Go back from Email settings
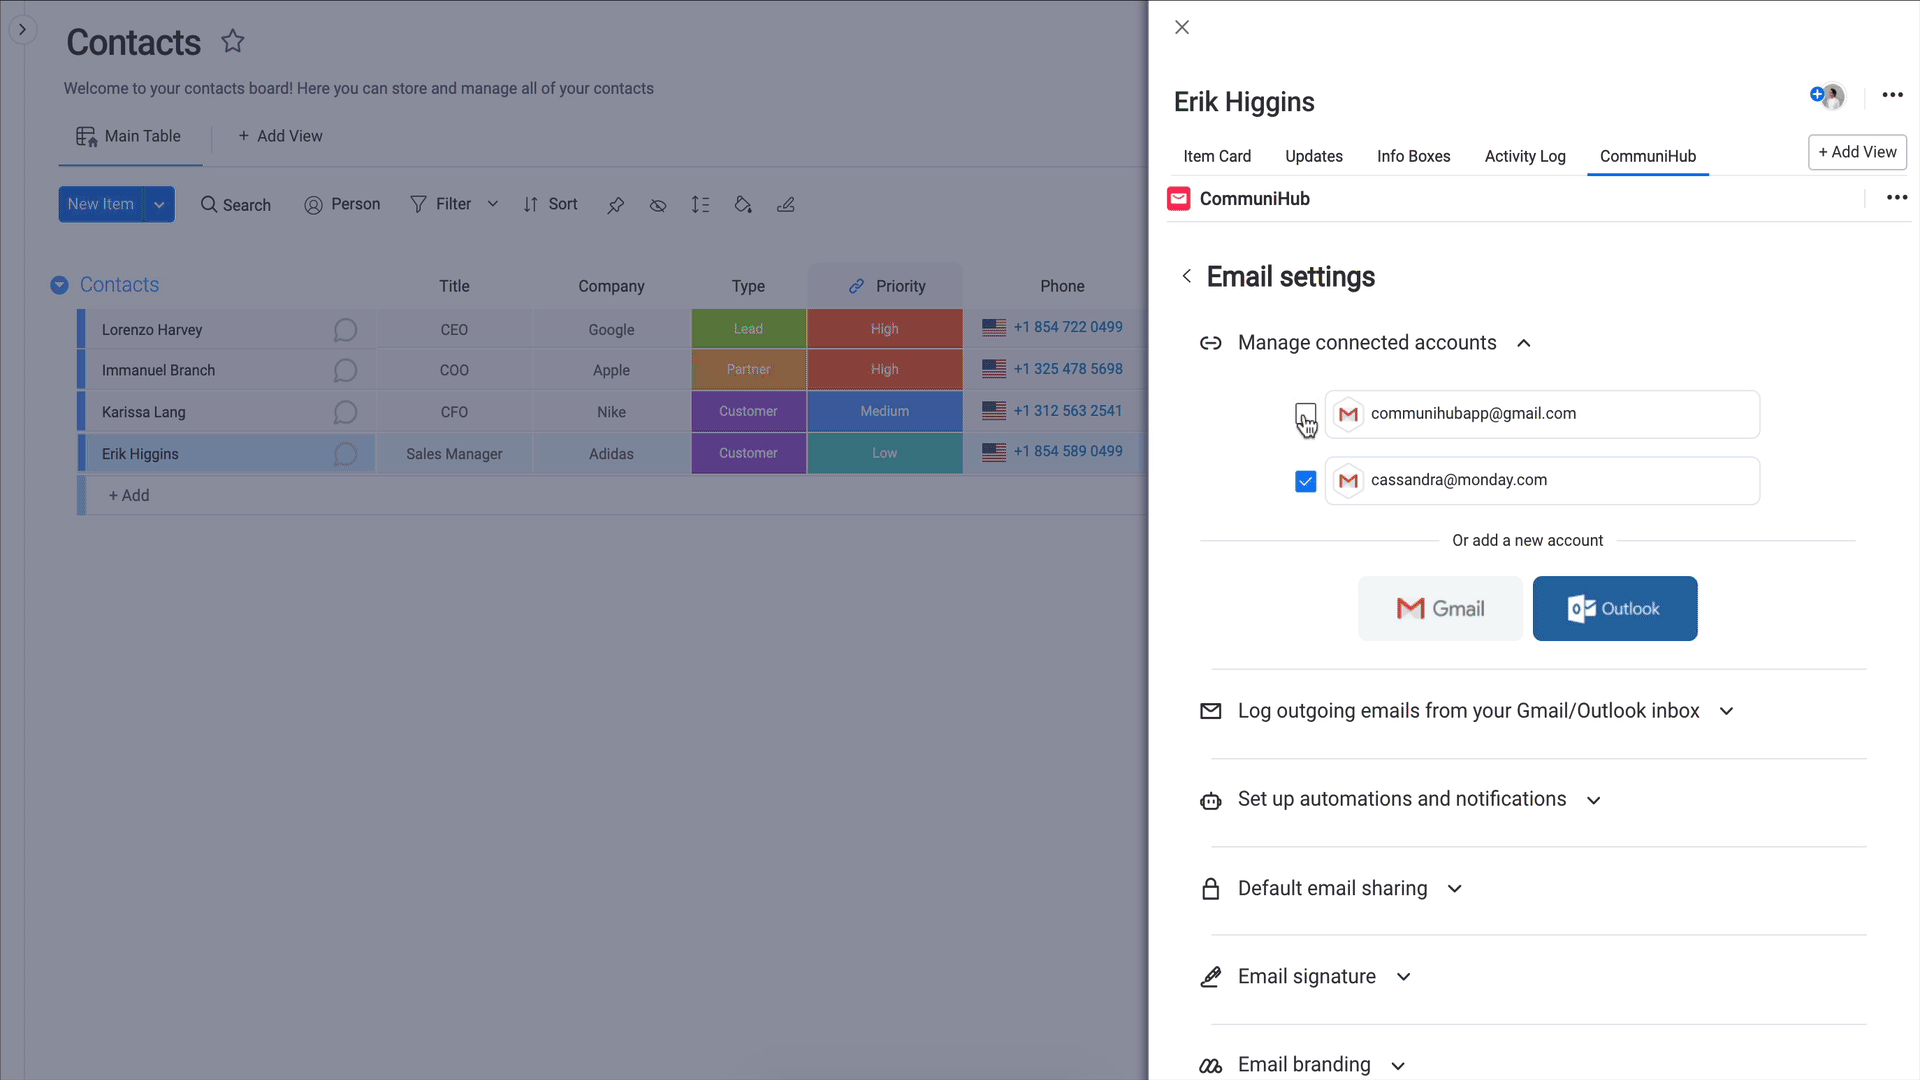Screen dimensions: 1920x1080 coord(1186,276)
